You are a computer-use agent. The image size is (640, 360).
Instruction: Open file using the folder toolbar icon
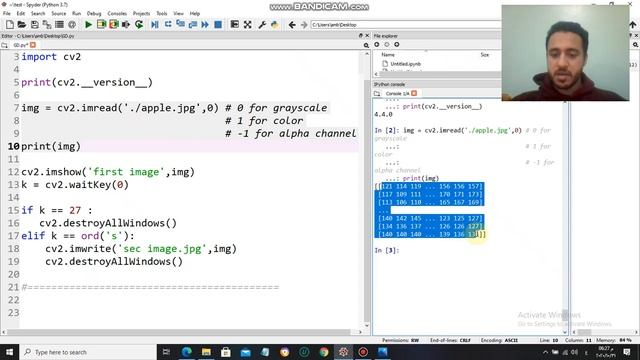[22, 25]
